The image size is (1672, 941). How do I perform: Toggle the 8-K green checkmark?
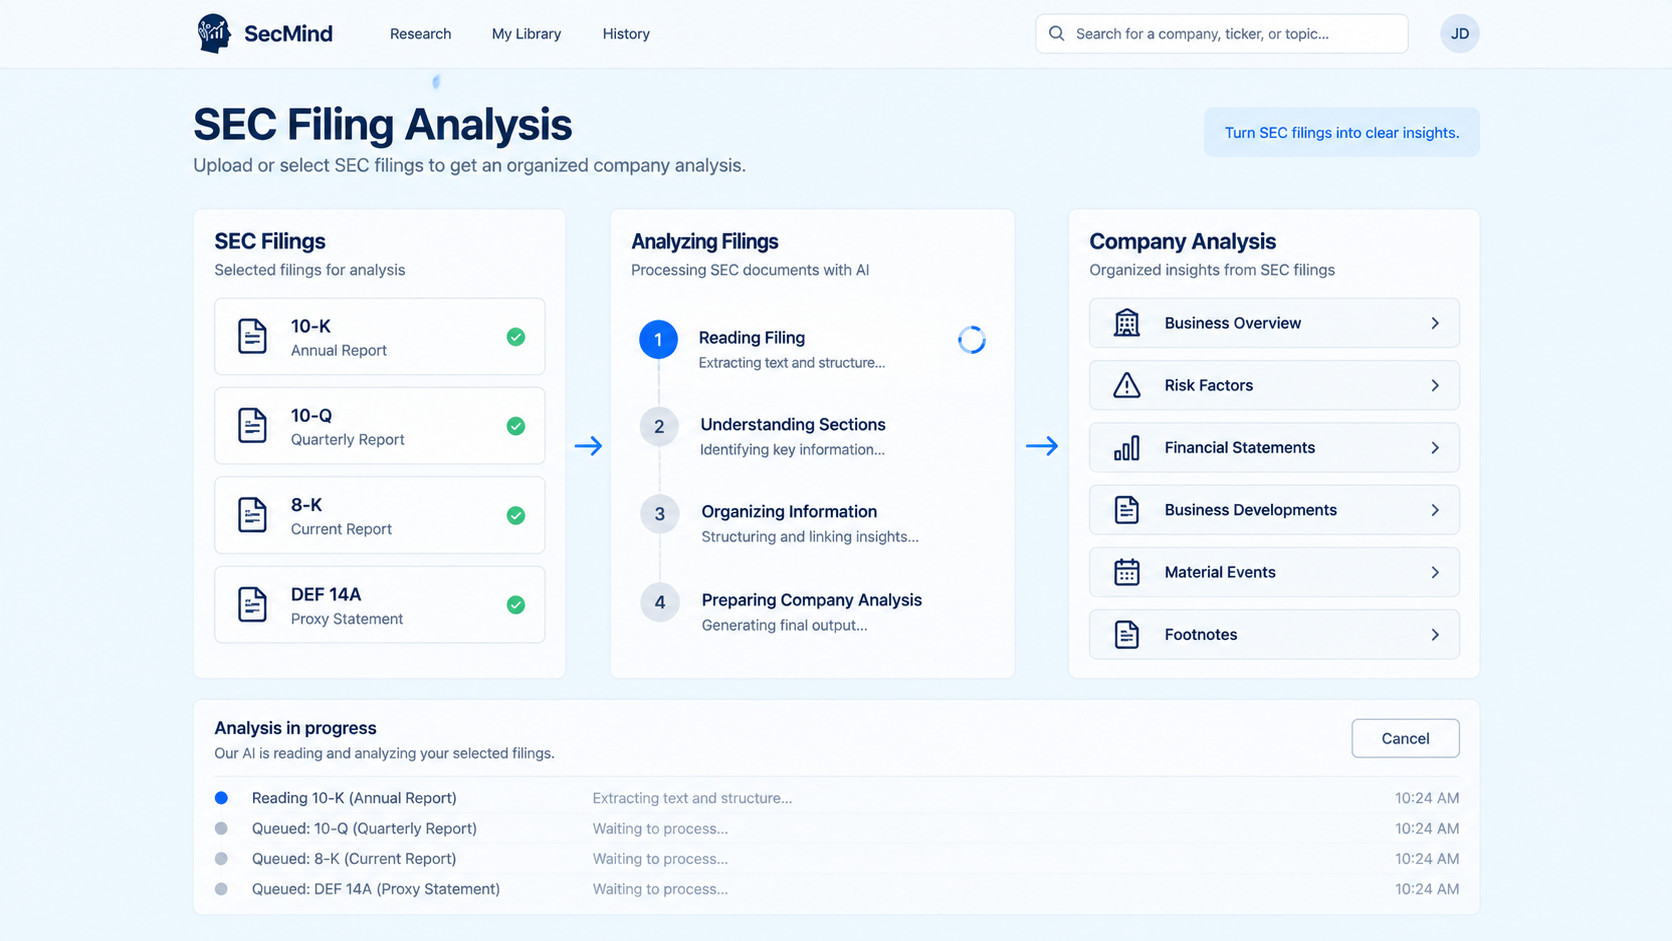point(516,516)
